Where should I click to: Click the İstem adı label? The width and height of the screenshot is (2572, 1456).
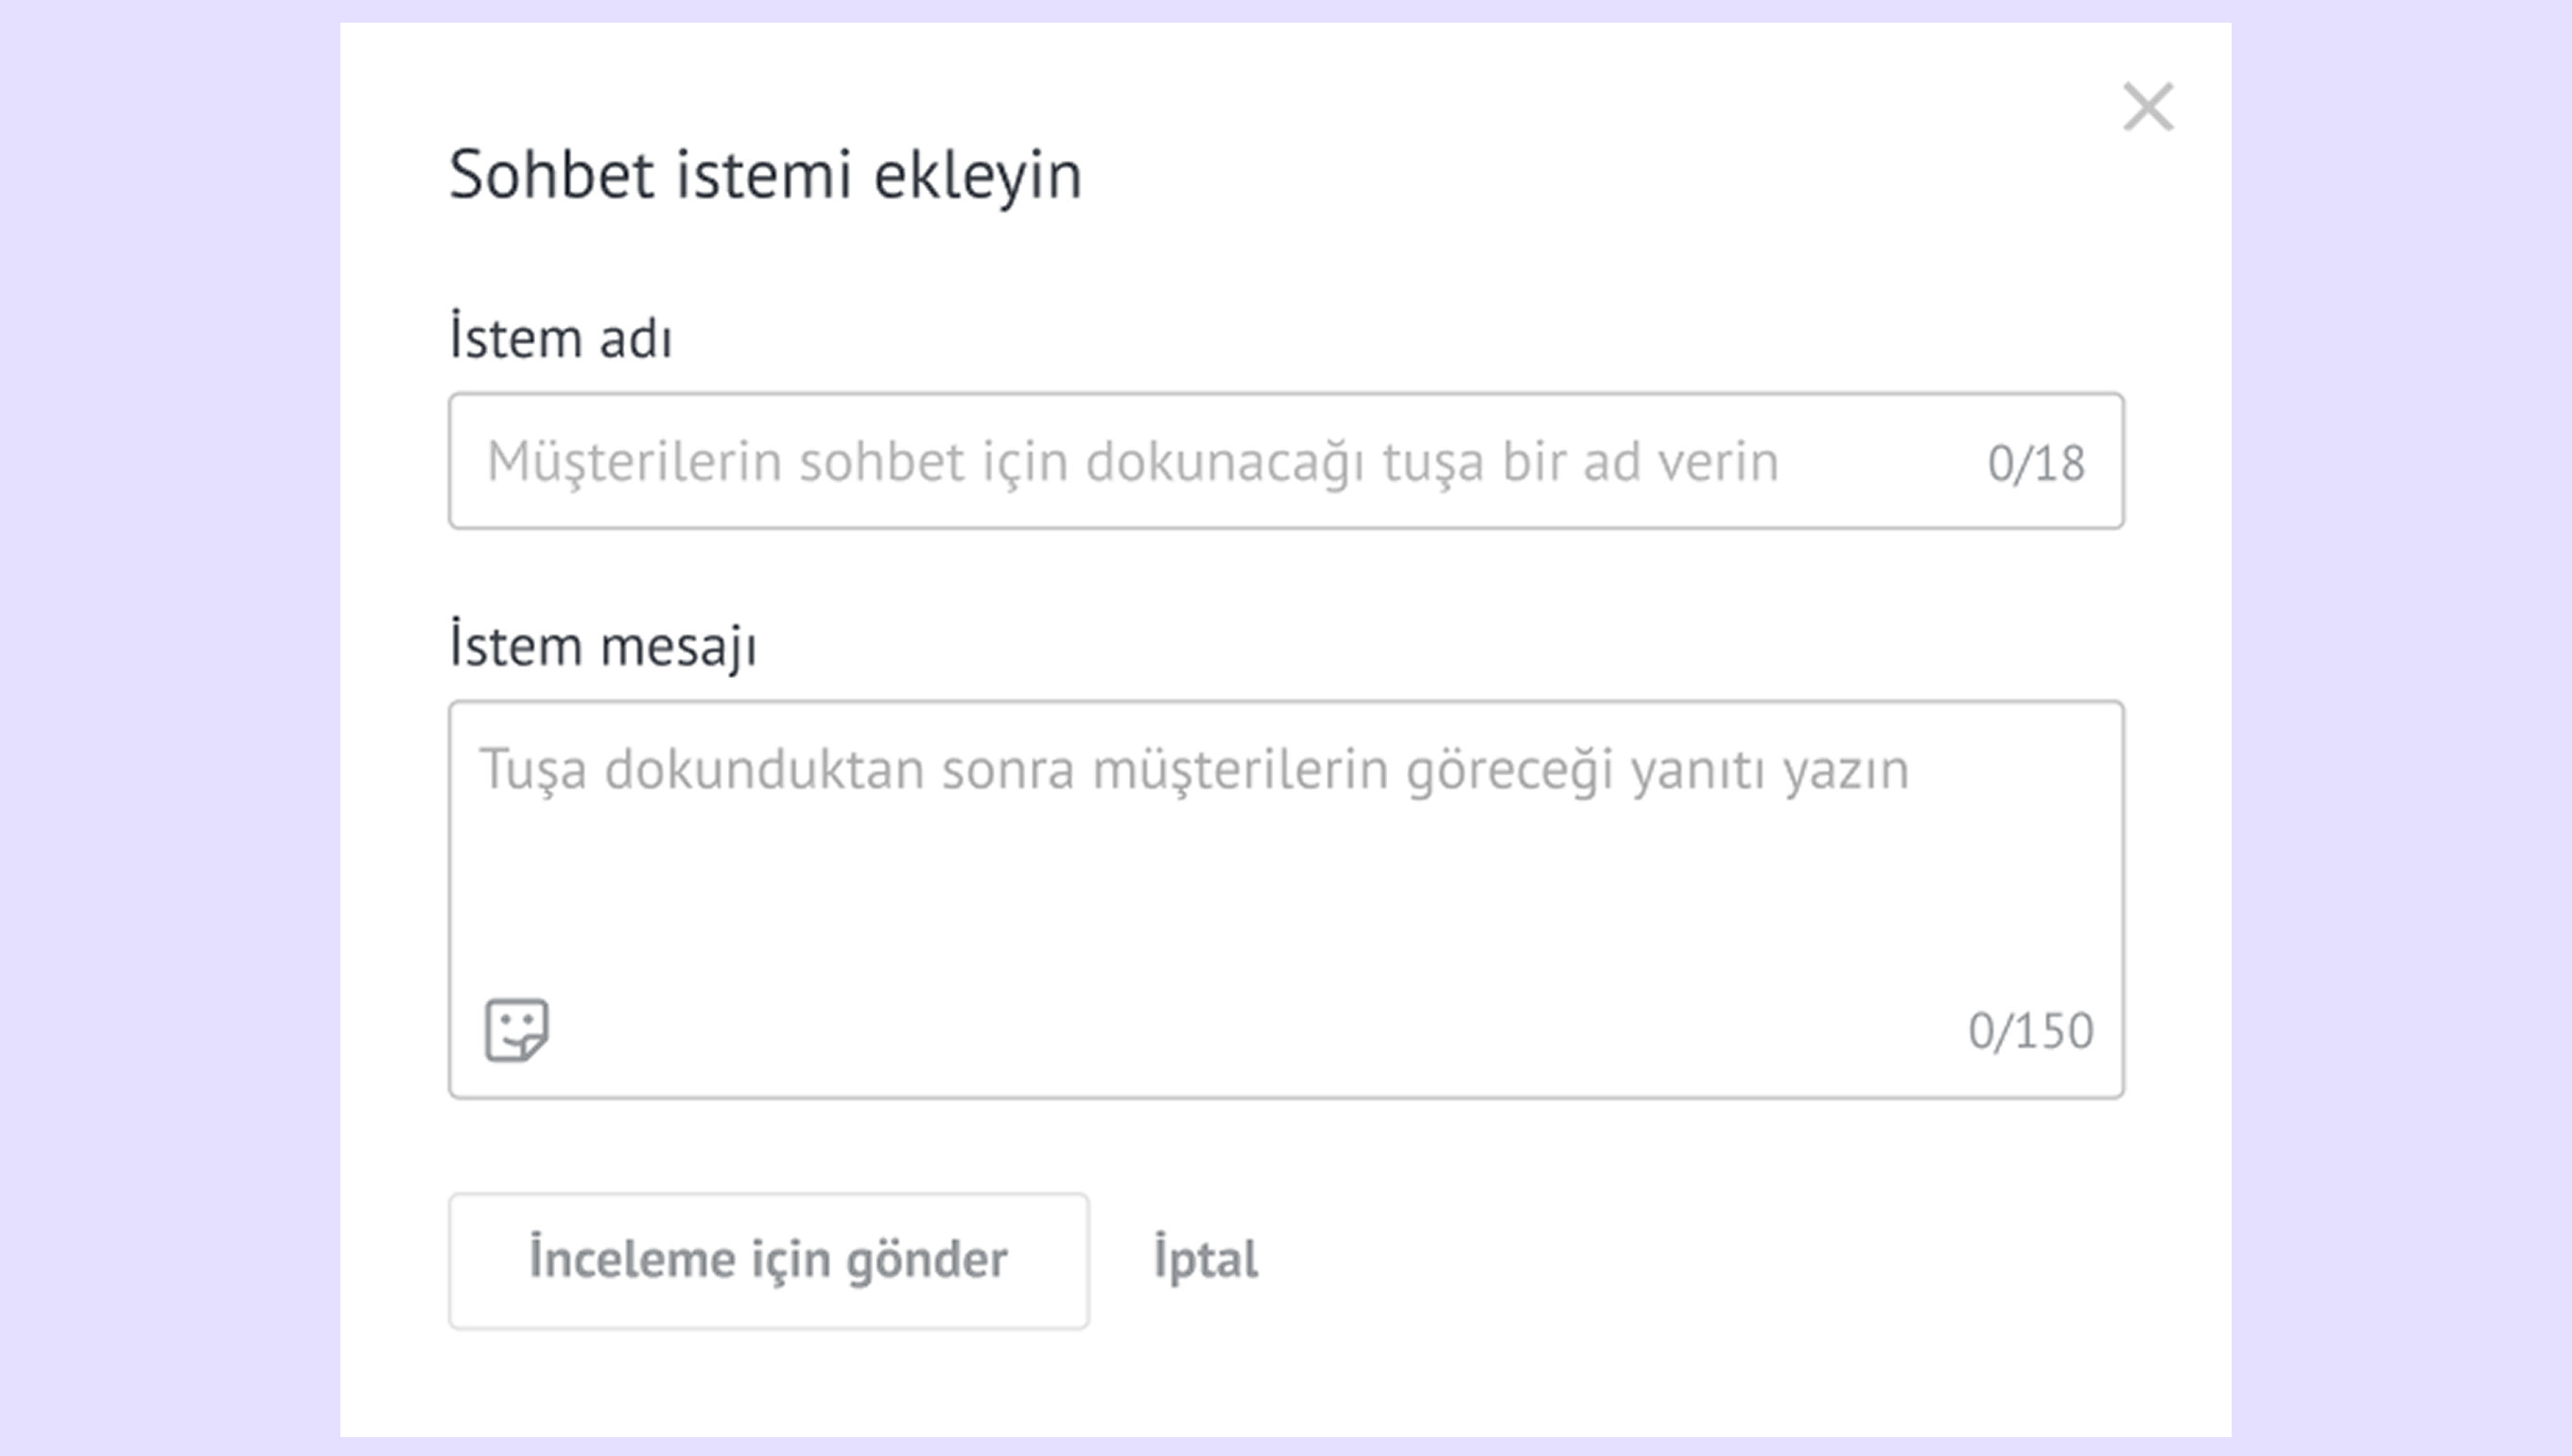[560, 337]
